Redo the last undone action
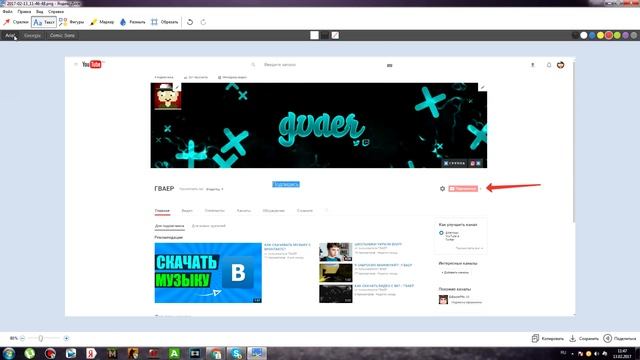Viewport: 640px width, 360px height. (203, 22)
